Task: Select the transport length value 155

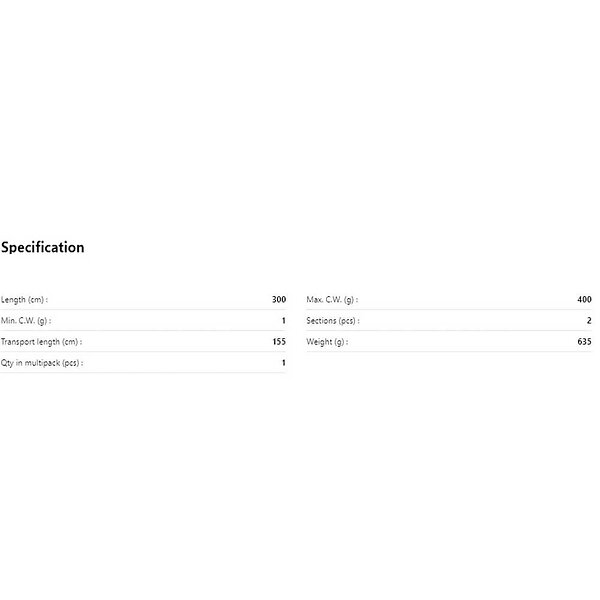Action: click(278, 342)
